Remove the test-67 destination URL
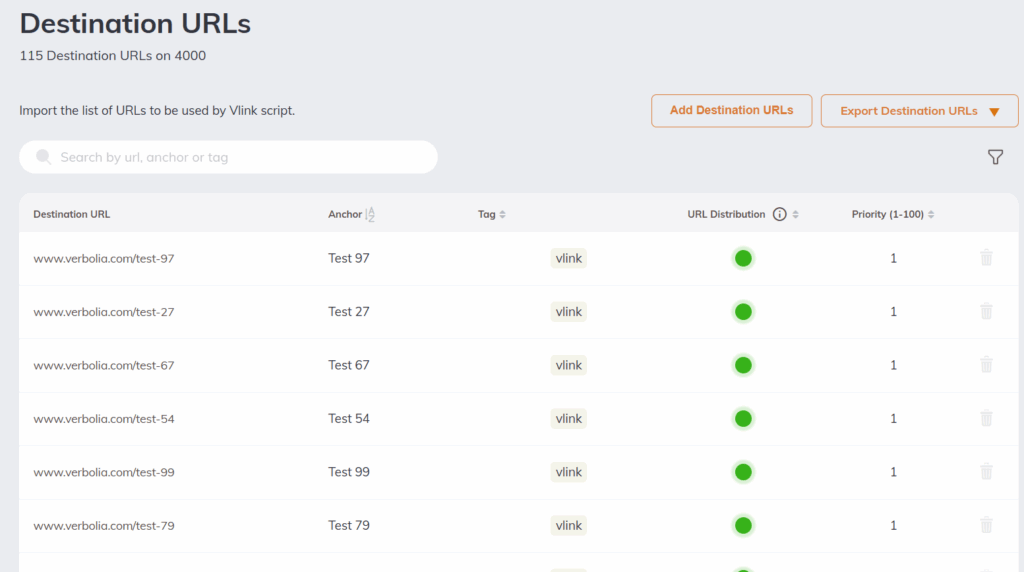This screenshot has height=572, width=1024. click(986, 365)
